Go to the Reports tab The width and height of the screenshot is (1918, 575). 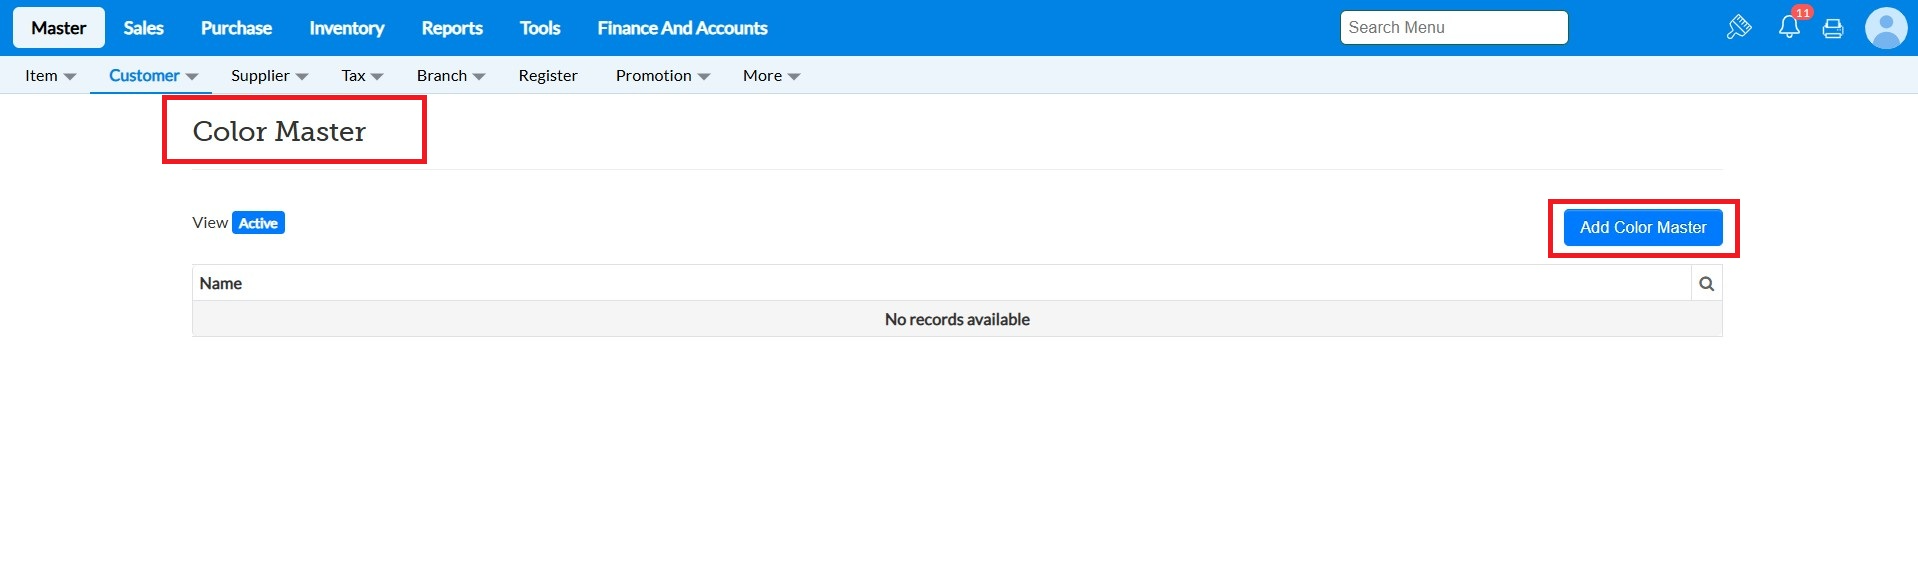[x=452, y=28]
